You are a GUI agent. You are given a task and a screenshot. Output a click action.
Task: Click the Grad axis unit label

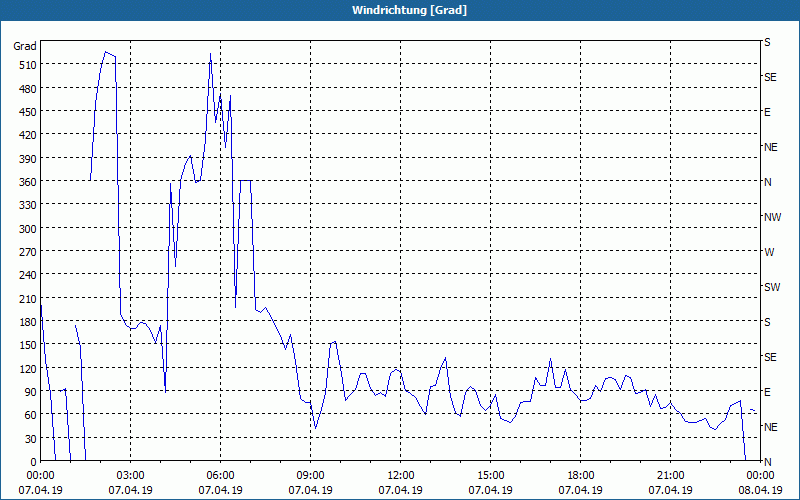[x=25, y=46]
